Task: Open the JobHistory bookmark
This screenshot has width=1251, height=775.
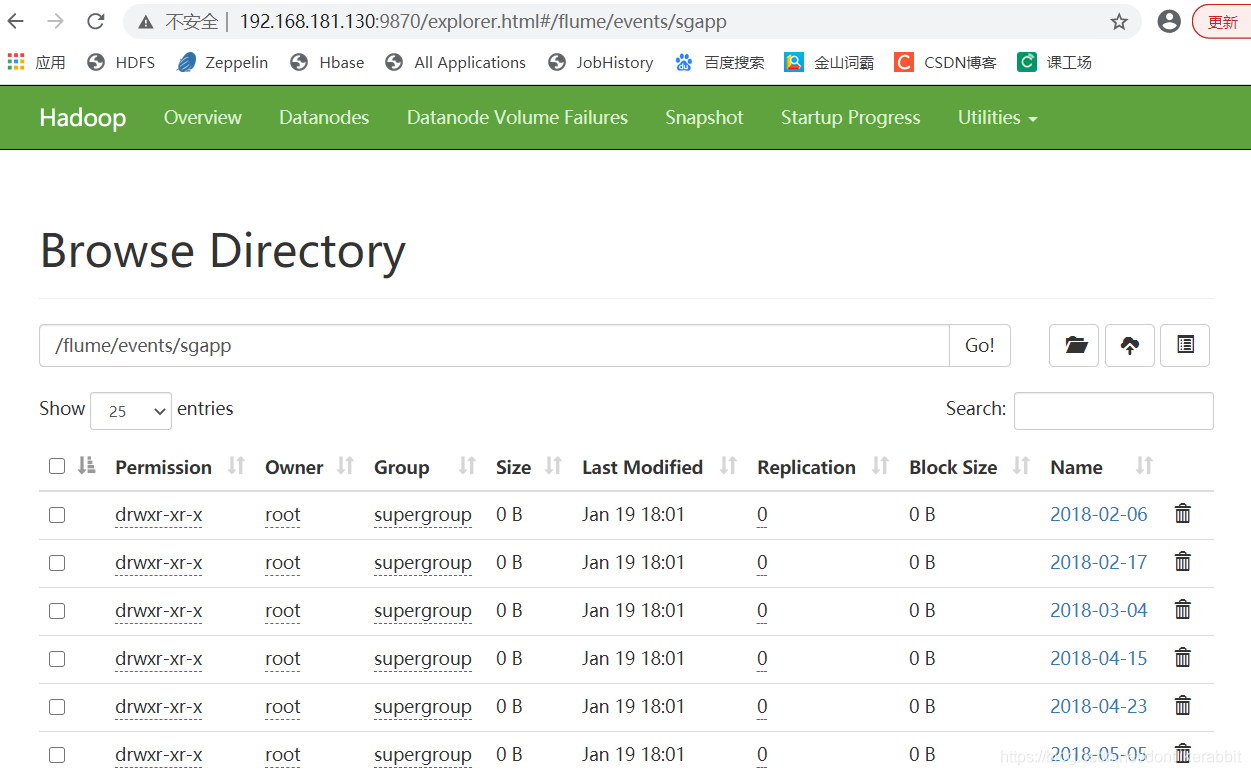Action: 601,62
